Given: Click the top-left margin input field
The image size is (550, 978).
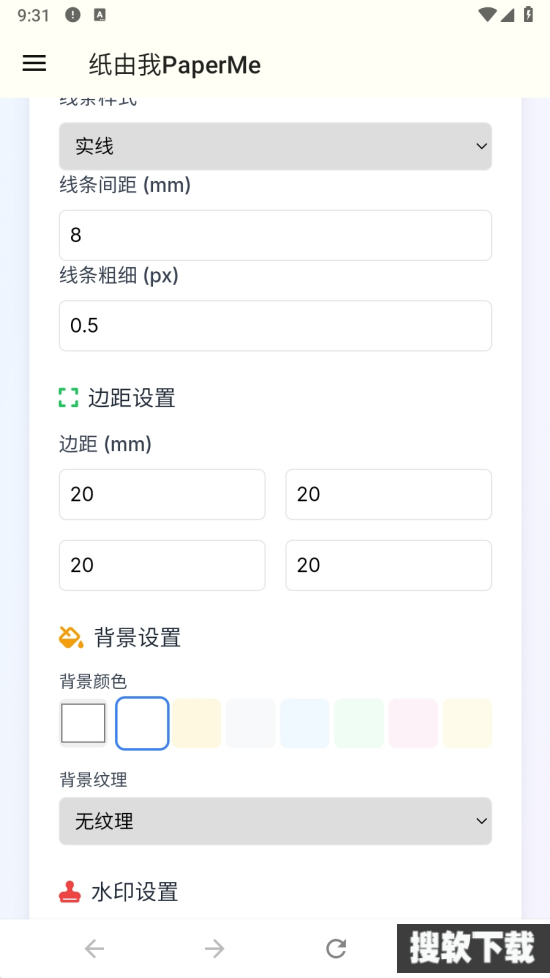Looking at the screenshot, I should coord(162,494).
